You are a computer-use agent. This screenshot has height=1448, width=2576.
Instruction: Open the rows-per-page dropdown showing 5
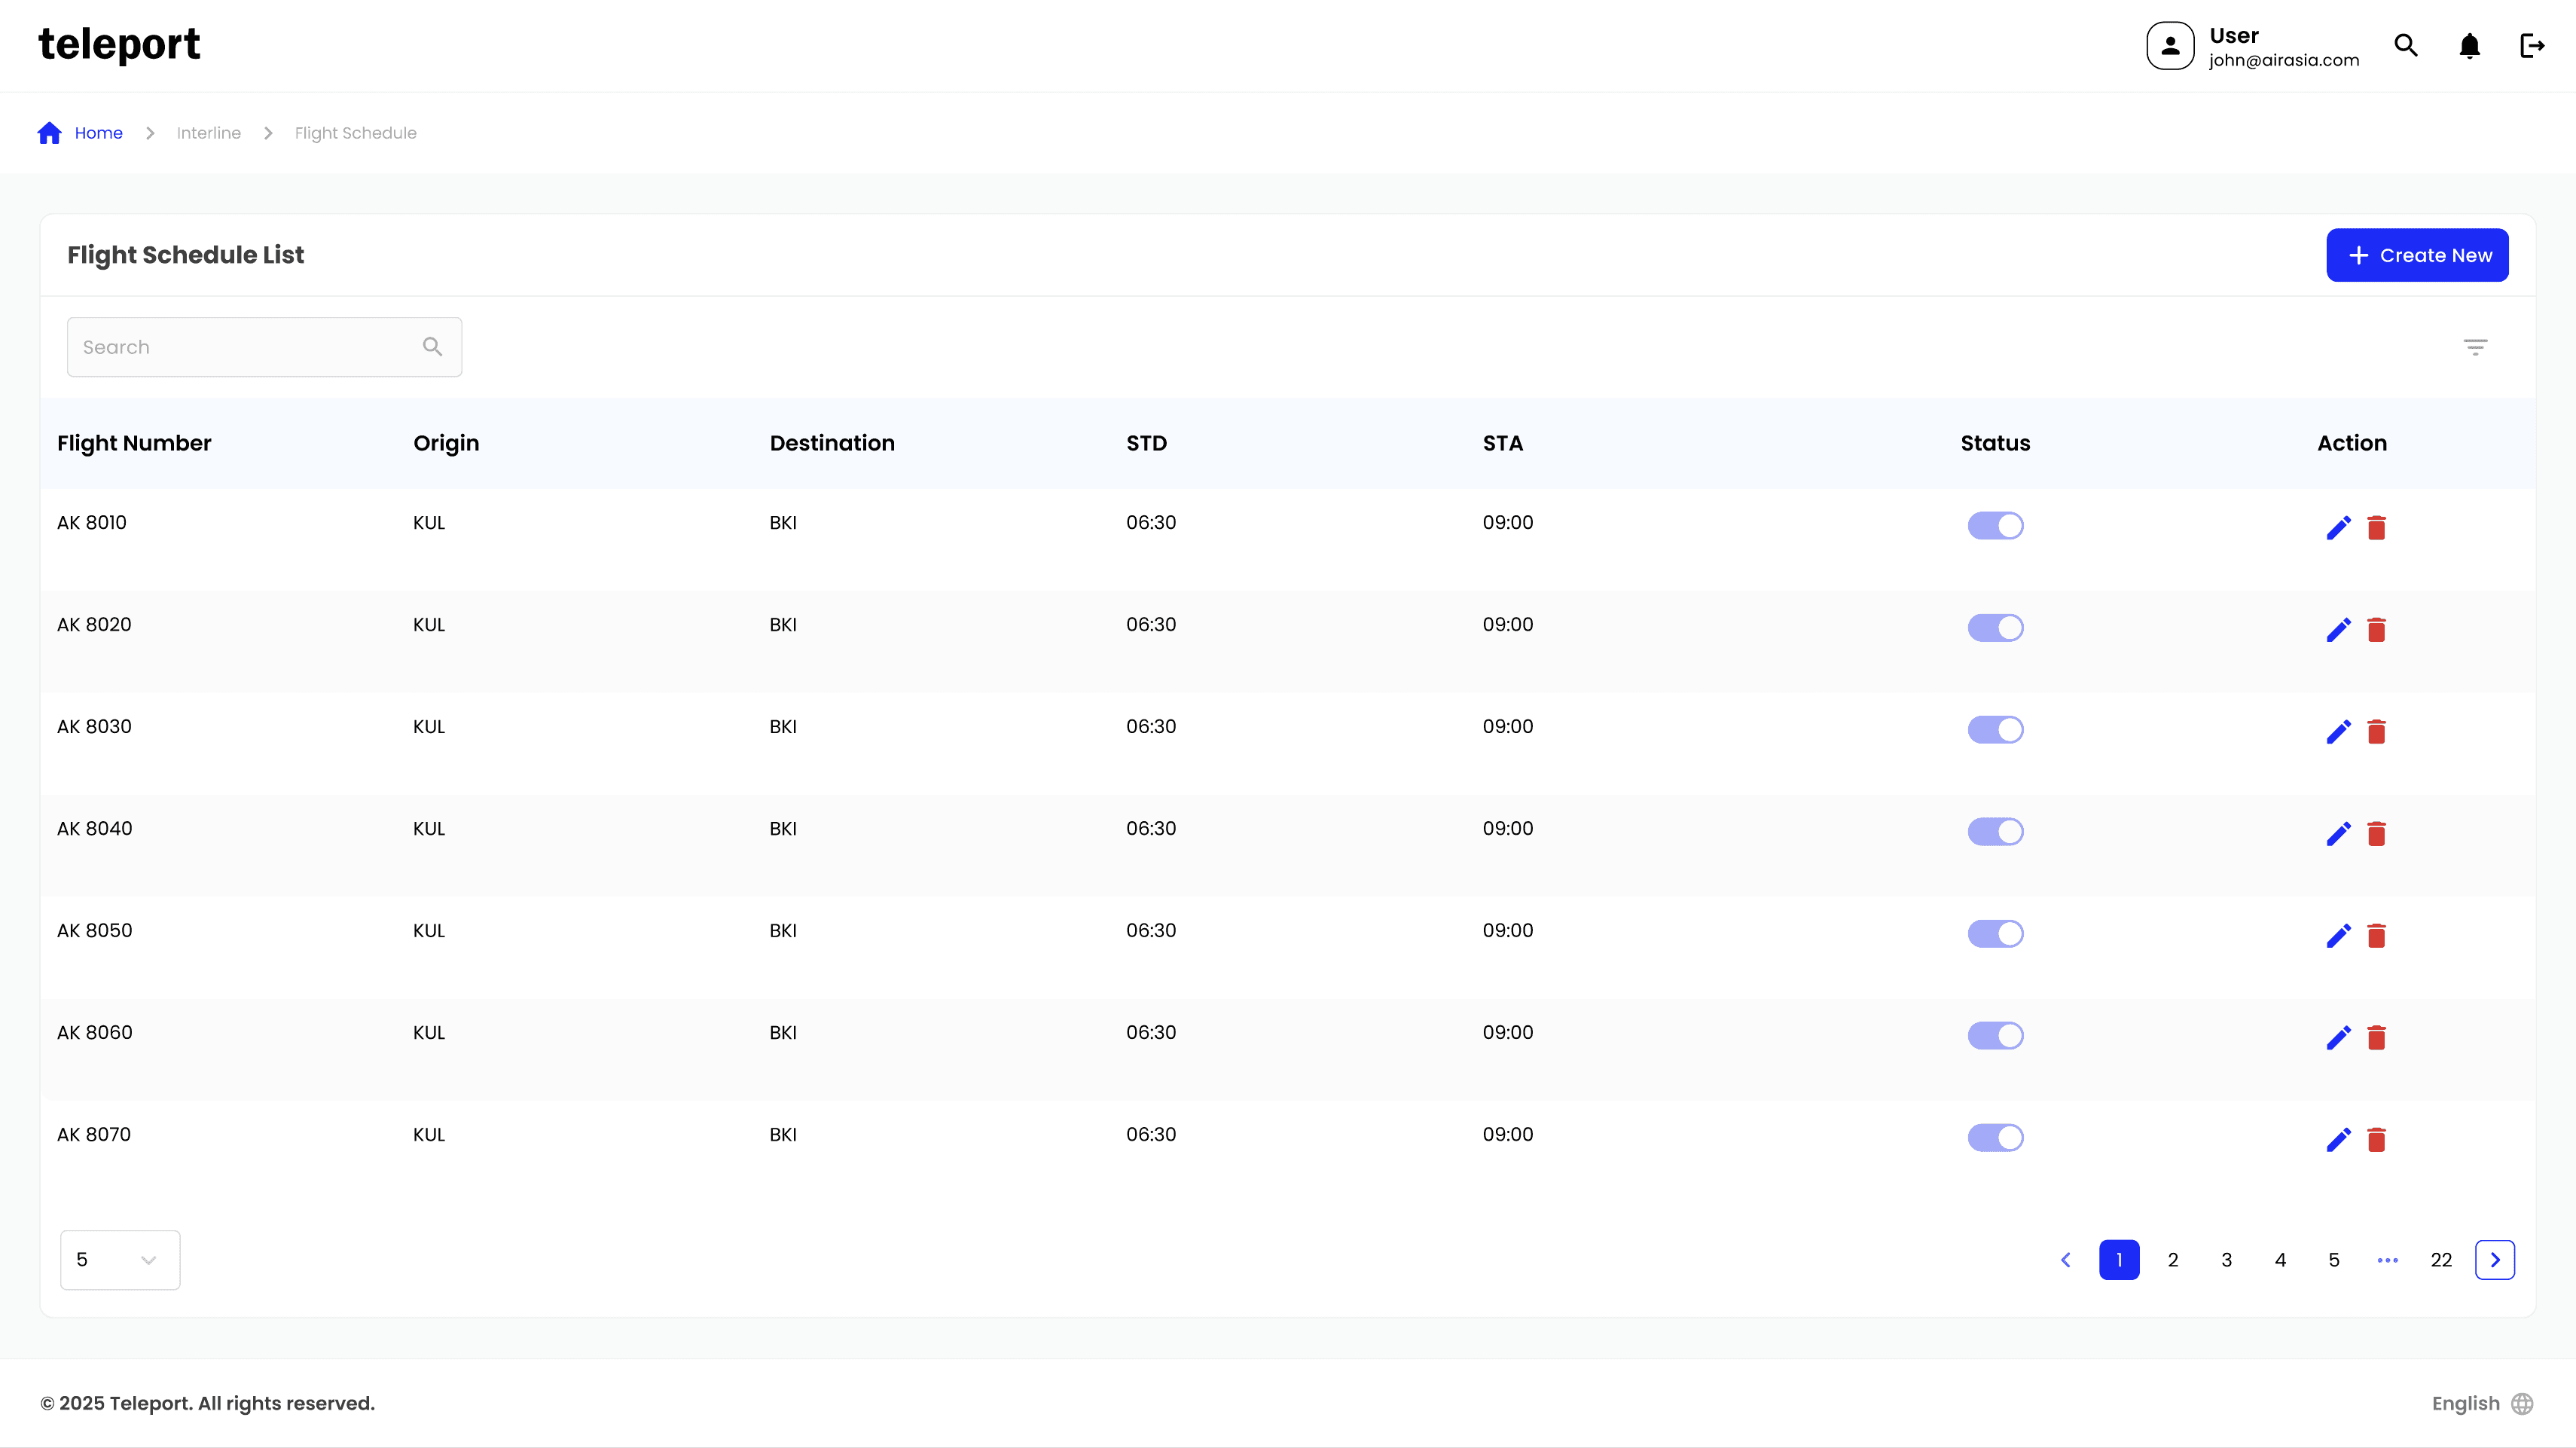pyautogui.click(x=120, y=1260)
